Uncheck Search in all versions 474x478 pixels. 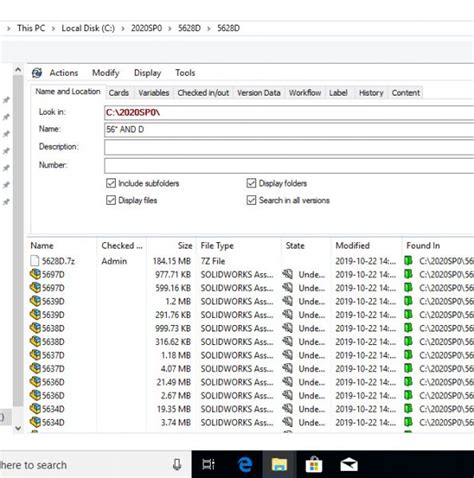tap(251, 200)
